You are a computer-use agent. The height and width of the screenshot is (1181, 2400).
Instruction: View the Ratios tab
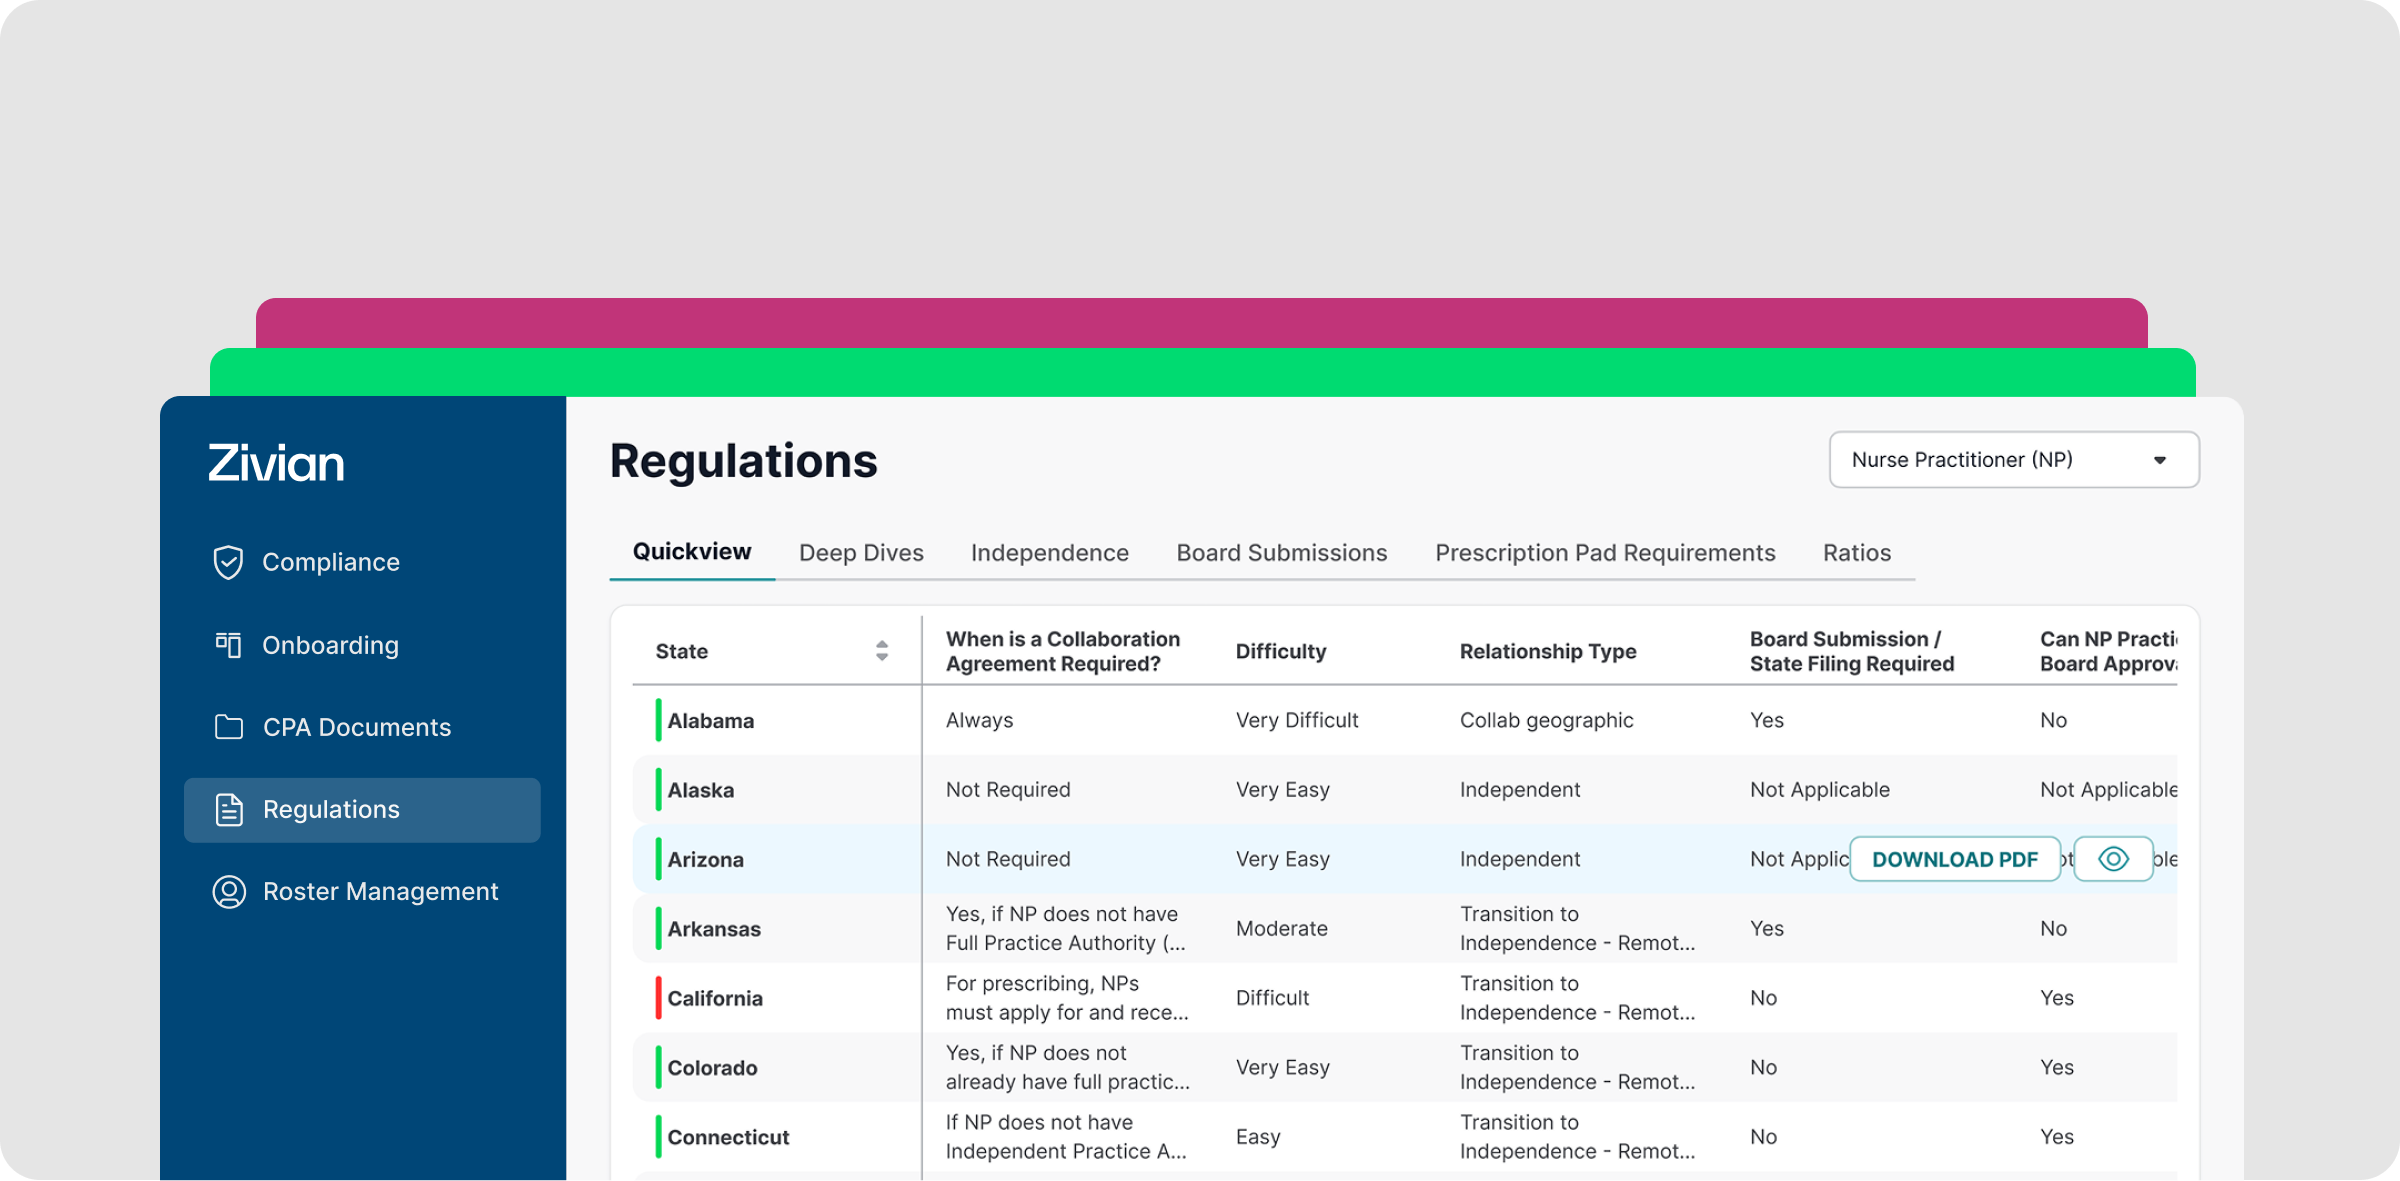pyautogui.click(x=1856, y=553)
